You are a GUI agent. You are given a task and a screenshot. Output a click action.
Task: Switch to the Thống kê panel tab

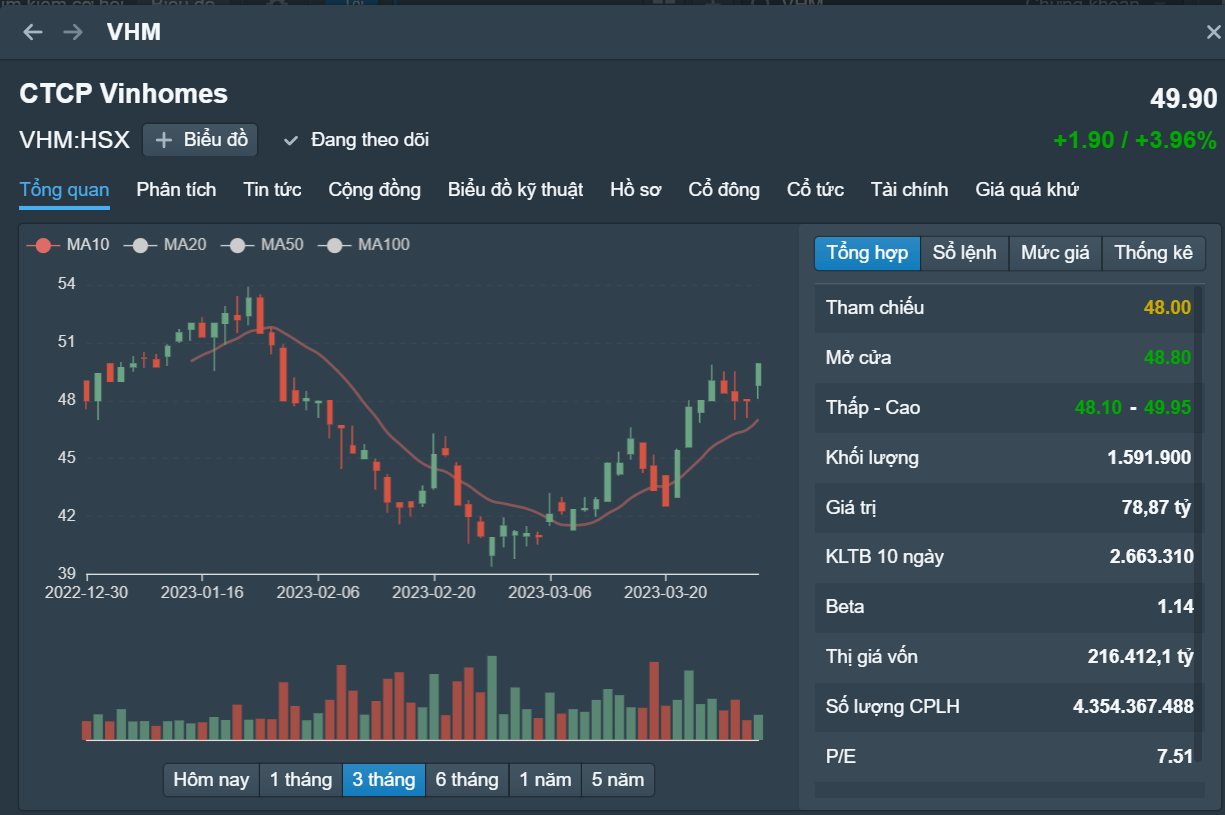pyautogui.click(x=1153, y=253)
